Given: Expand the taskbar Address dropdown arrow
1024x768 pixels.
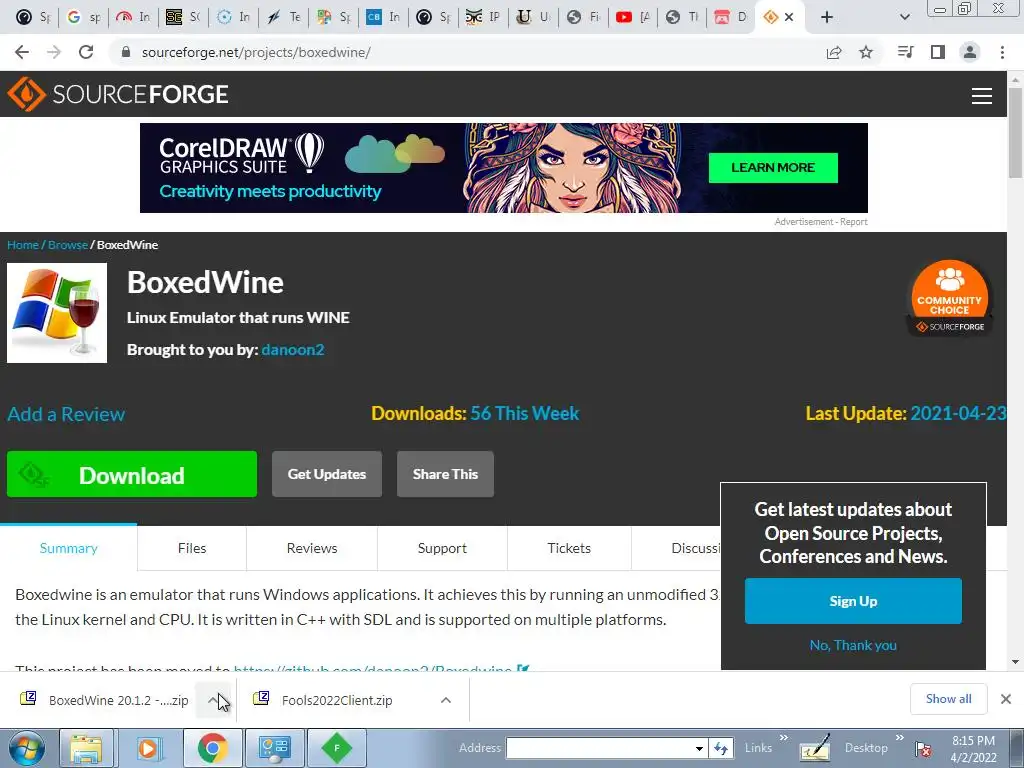Looking at the screenshot, I should click(x=699, y=748).
